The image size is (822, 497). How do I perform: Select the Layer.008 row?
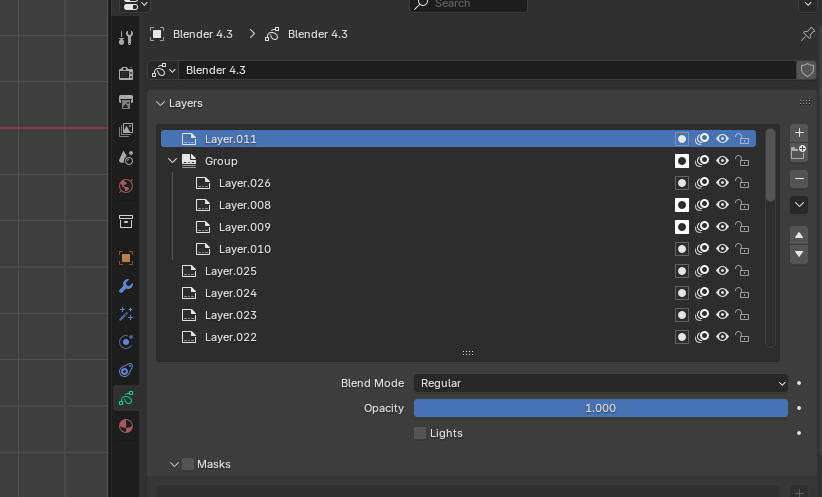[x=458, y=205]
